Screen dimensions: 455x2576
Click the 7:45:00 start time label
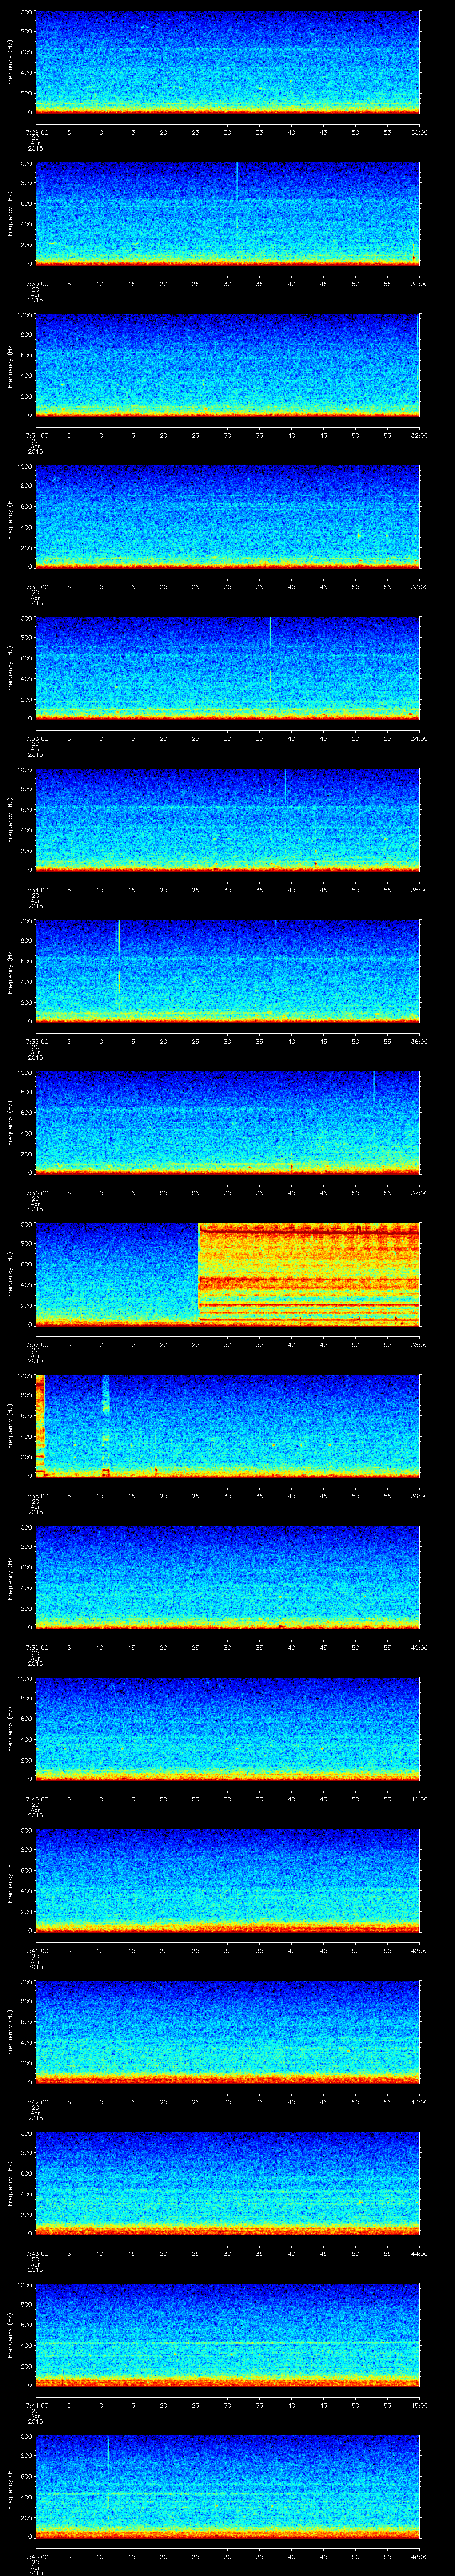[x=35, y=2556]
